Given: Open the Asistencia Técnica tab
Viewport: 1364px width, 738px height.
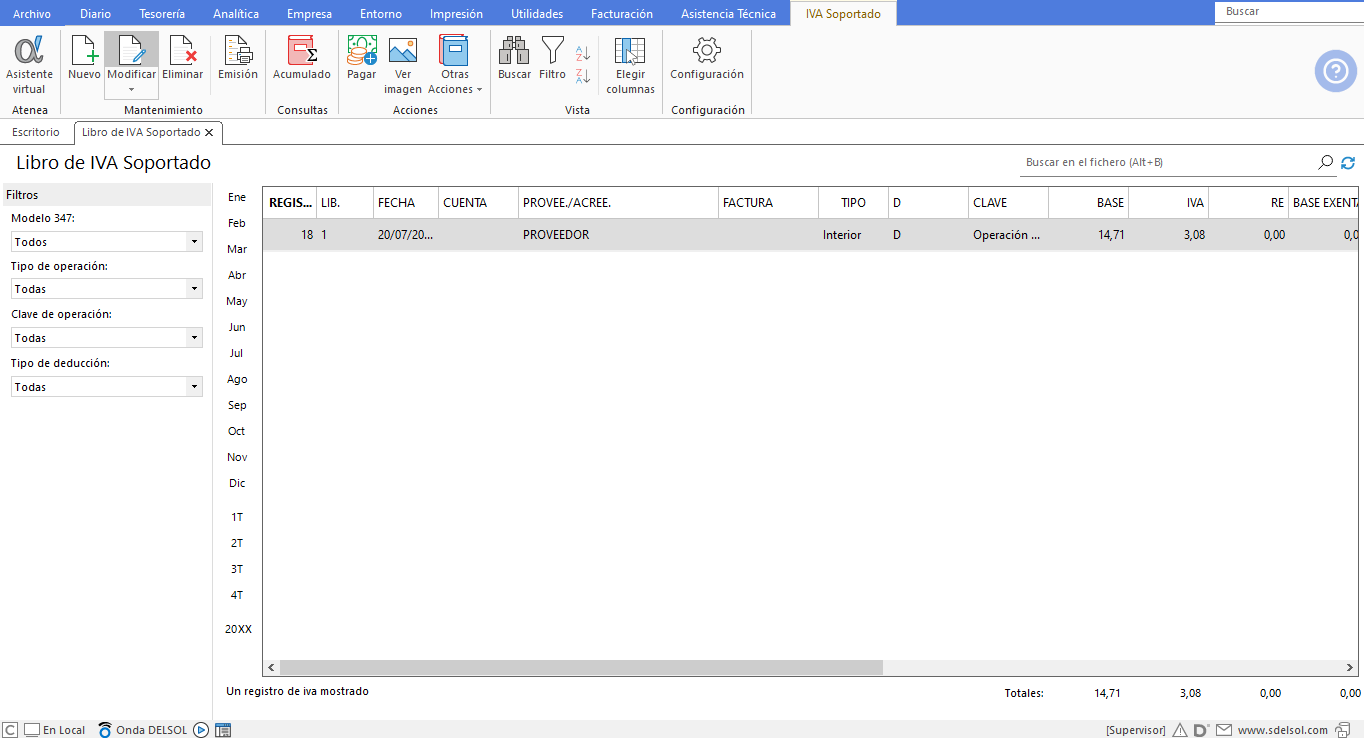Looking at the screenshot, I should coord(728,14).
